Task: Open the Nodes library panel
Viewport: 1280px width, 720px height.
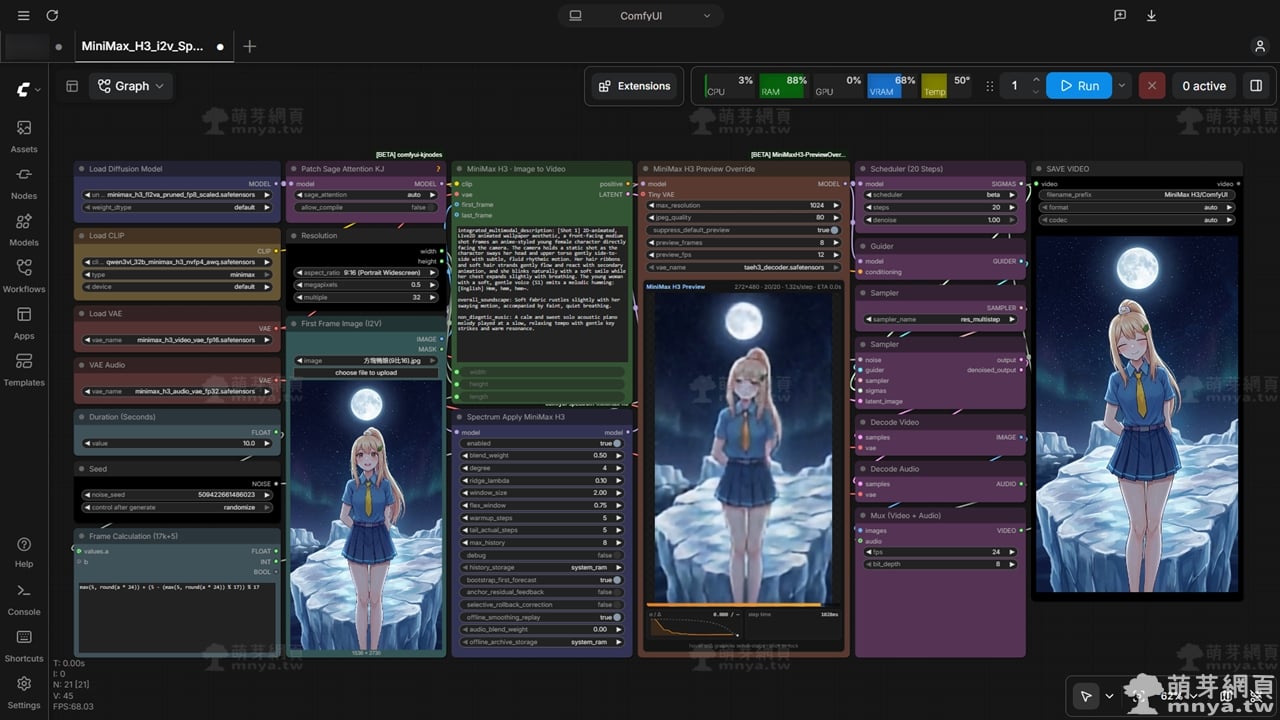Action: pos(24,182)
